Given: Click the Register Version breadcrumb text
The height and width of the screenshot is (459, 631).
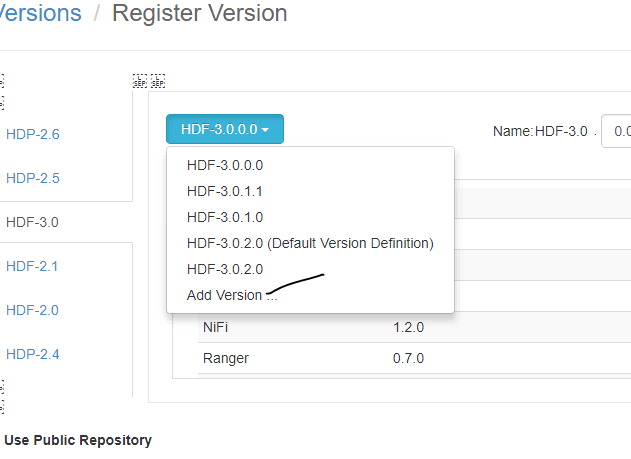Looking at the screenshot, I should [x=199, y=14].
